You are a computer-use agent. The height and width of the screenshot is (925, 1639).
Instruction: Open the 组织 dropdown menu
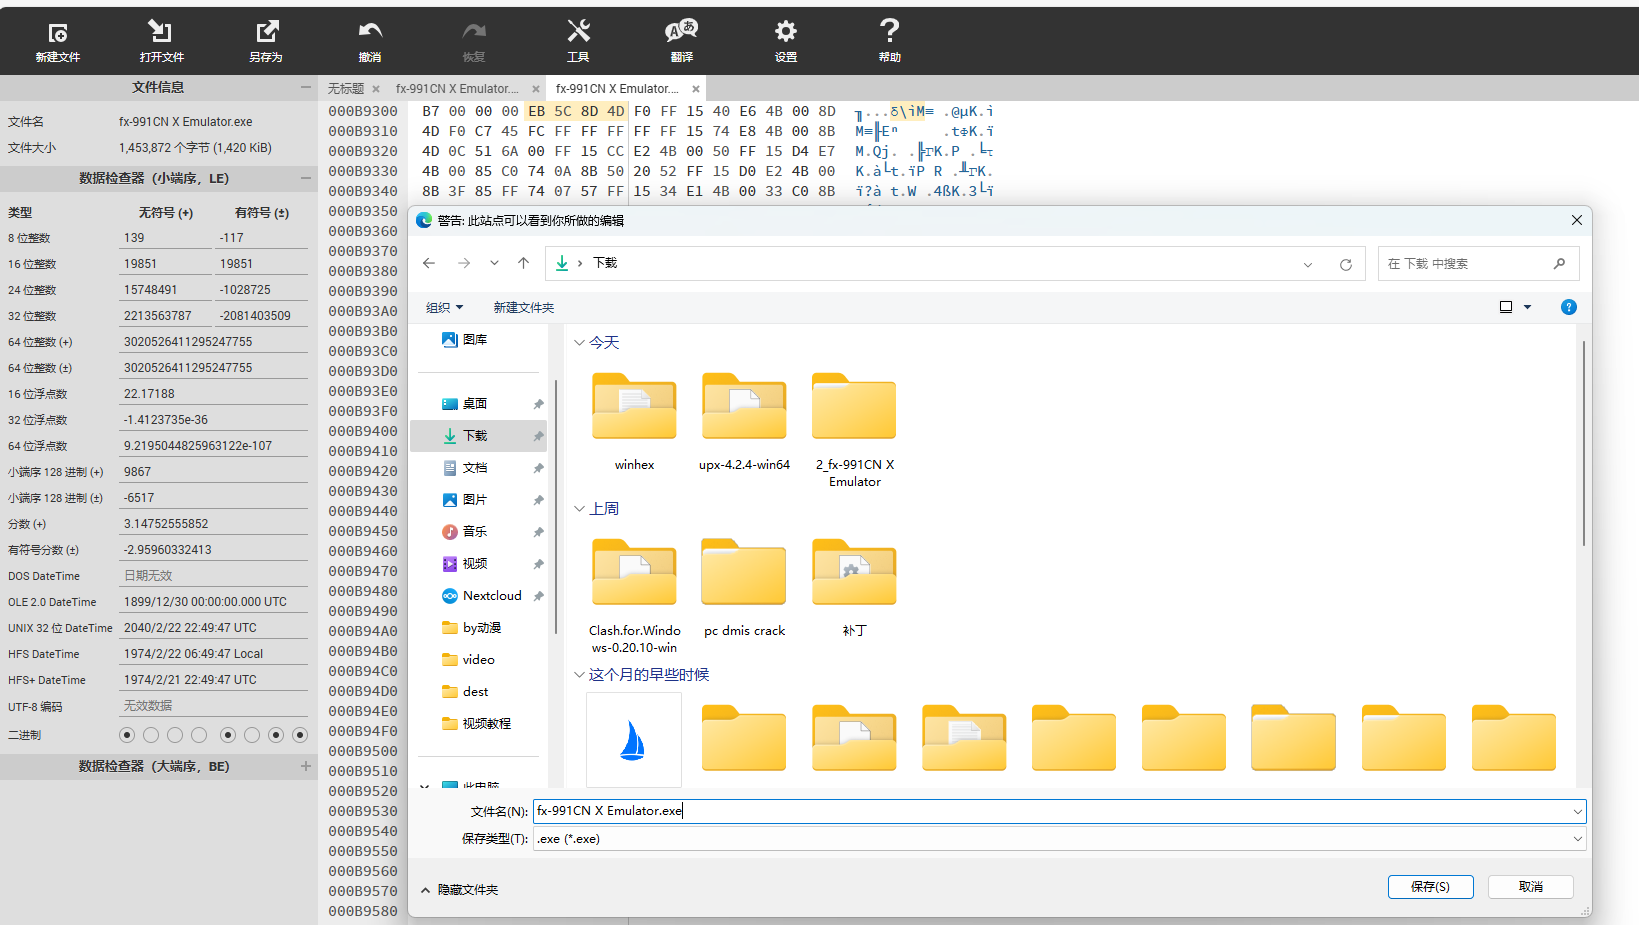pyautogui.click(x=445, y=308)
